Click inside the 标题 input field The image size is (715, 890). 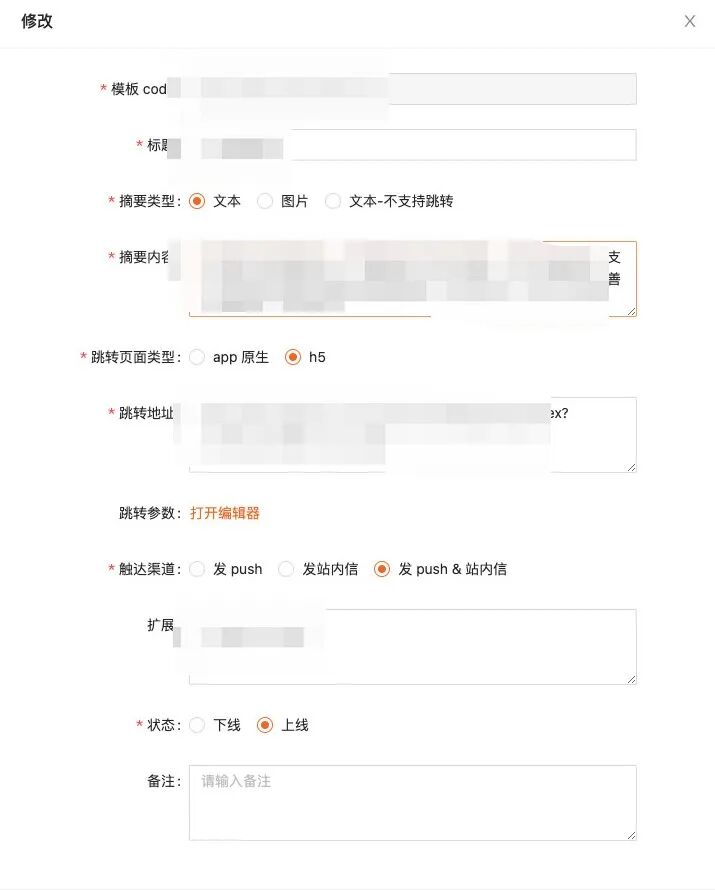(413, 145)
